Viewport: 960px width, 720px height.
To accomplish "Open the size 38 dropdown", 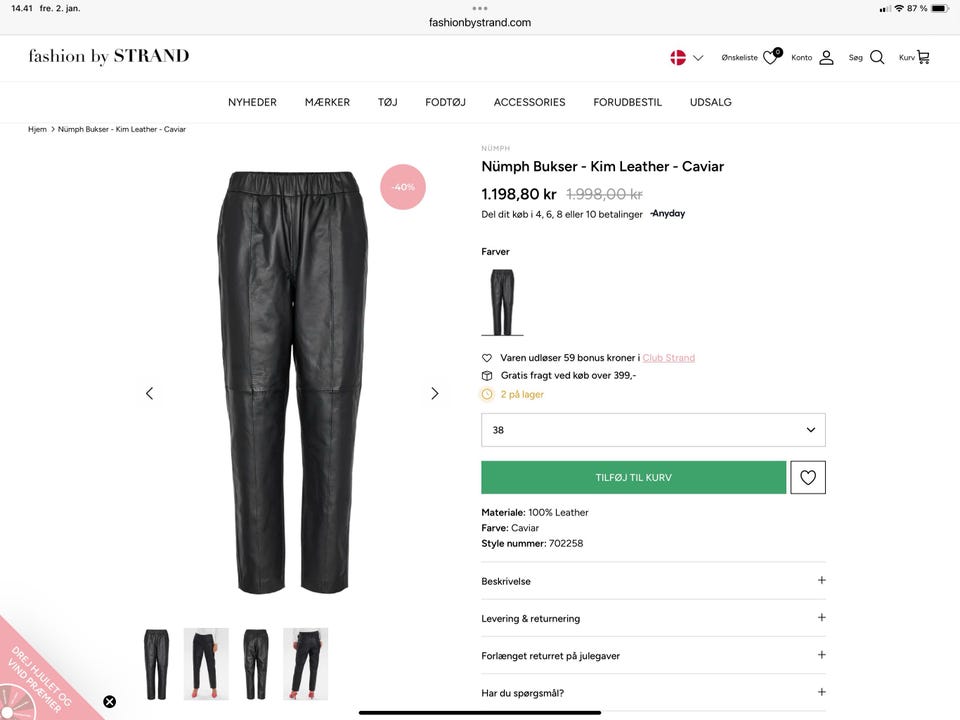I will (653, 430).
